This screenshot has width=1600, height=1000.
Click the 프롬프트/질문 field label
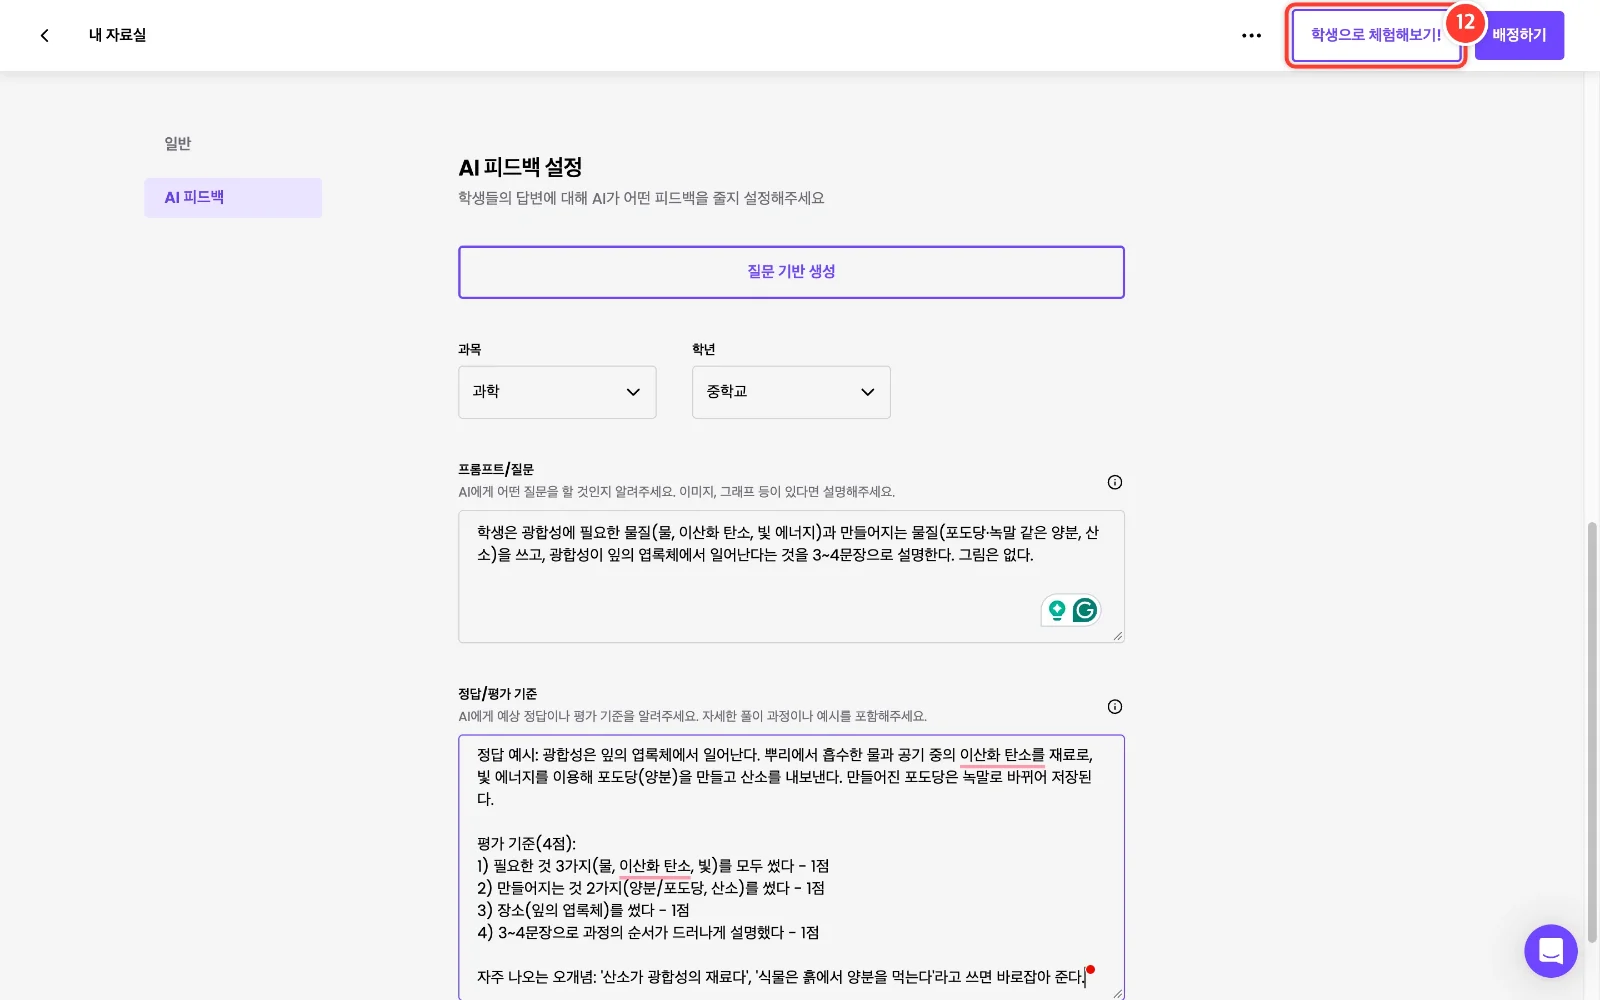[x=496, y=469]
